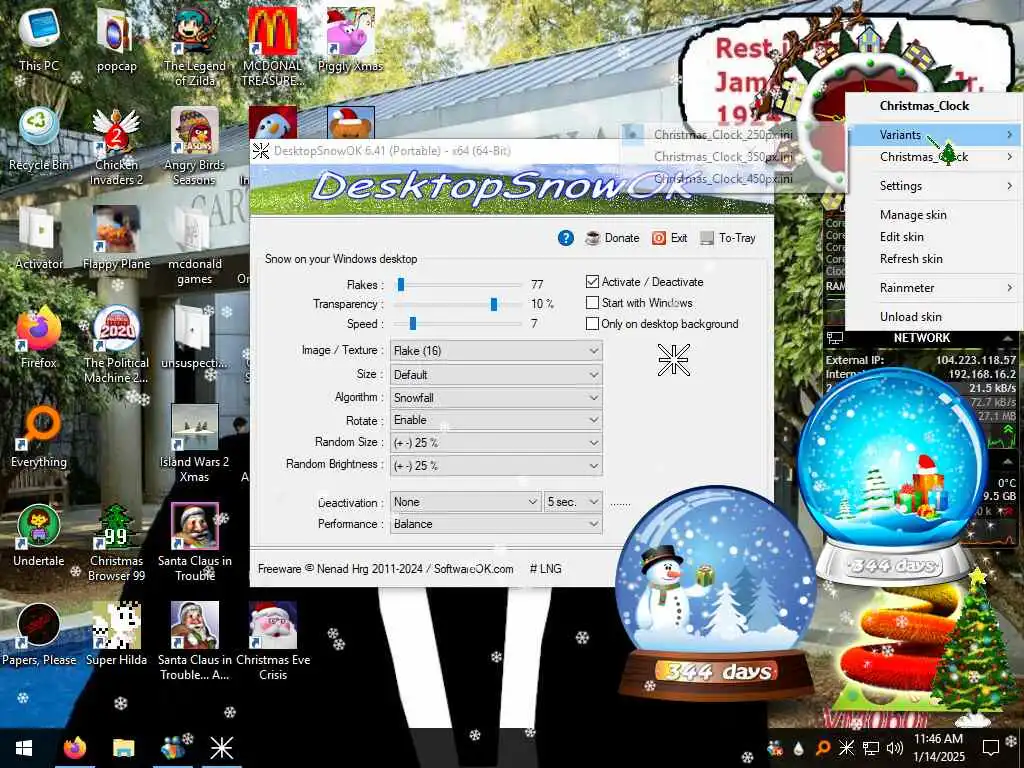Toggle the Activate / Deactivate checkbox
This screenshot has width=1024, height=768.
pyautogui.click(x=592, y=281)
